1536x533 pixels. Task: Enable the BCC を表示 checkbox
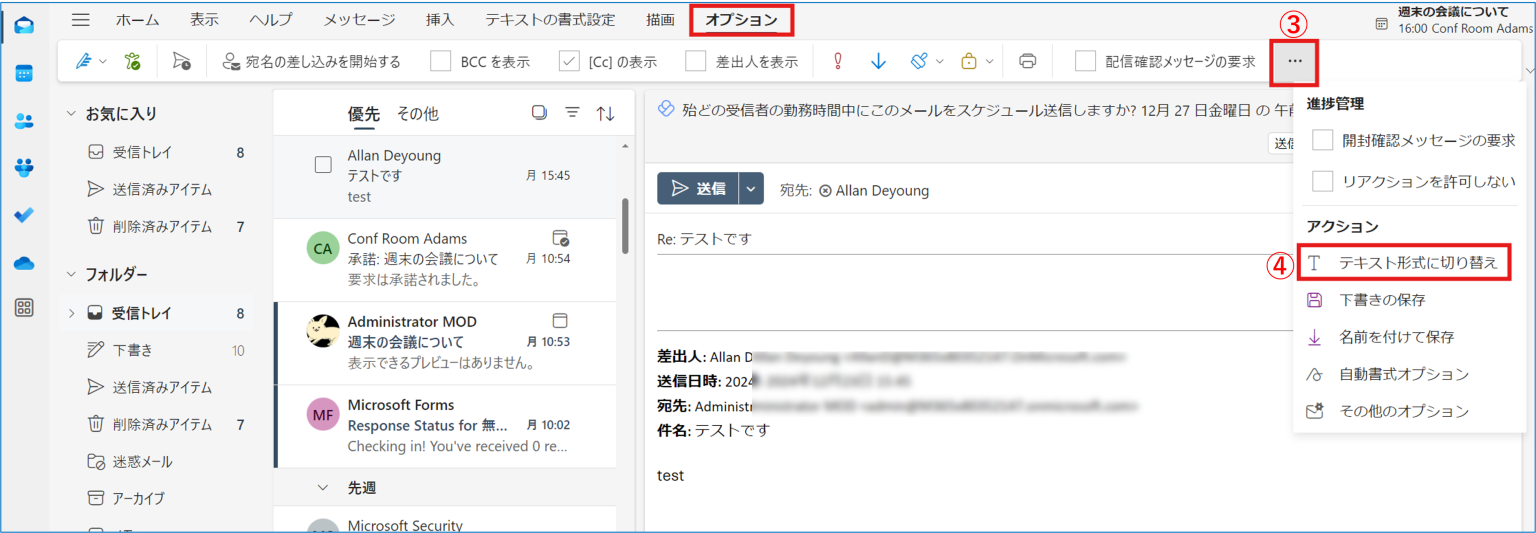441,61
